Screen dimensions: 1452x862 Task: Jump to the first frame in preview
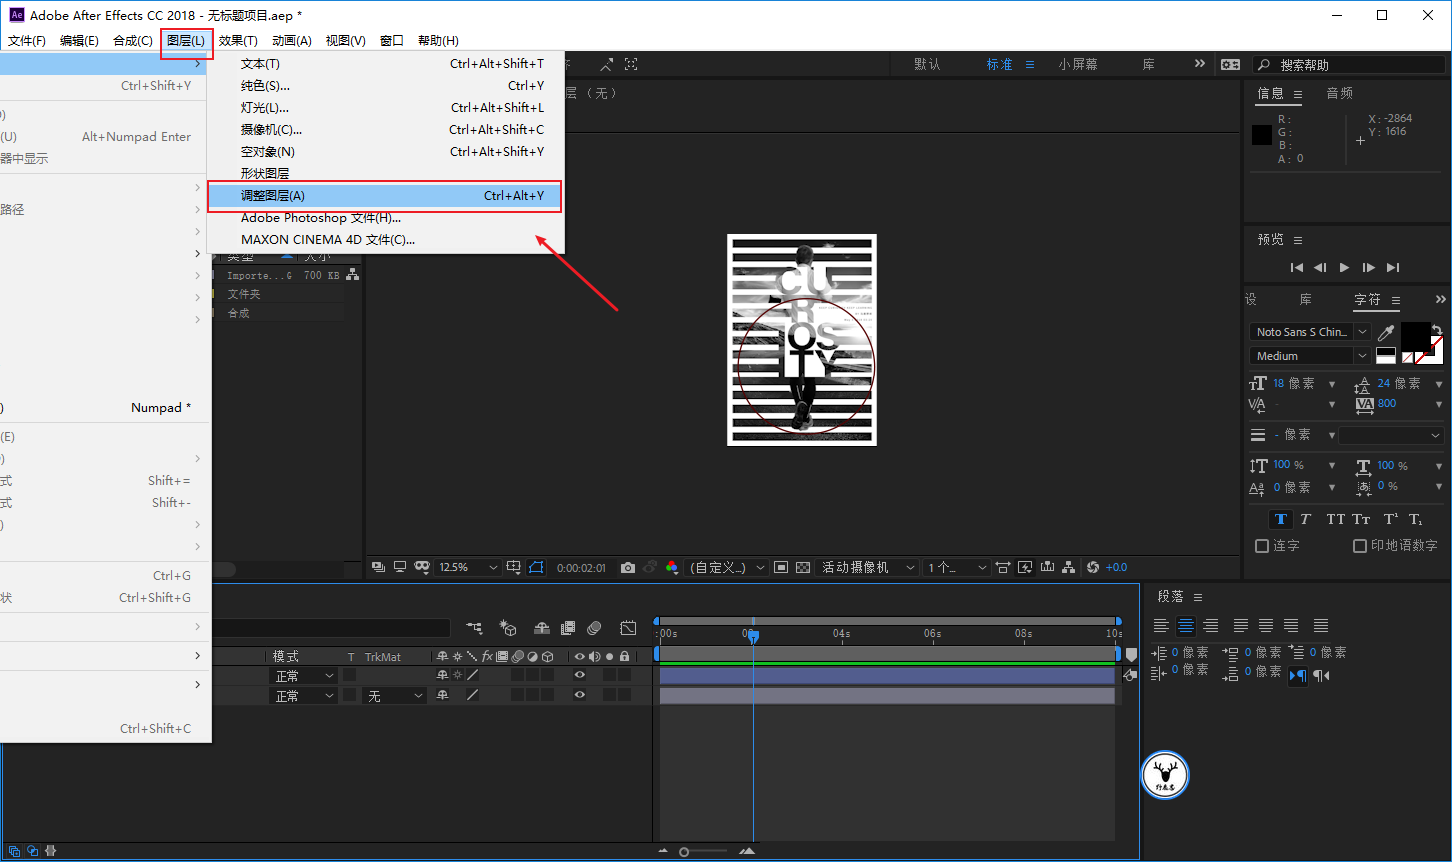coord(1297,267)
